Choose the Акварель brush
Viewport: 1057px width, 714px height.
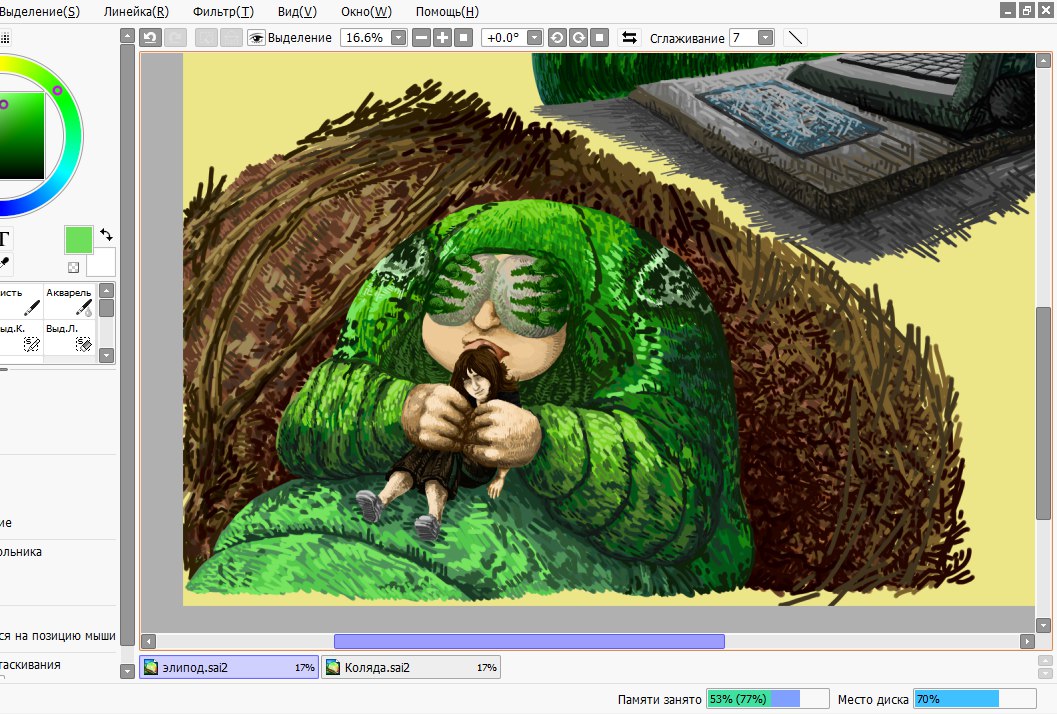[x=70, y=301]
